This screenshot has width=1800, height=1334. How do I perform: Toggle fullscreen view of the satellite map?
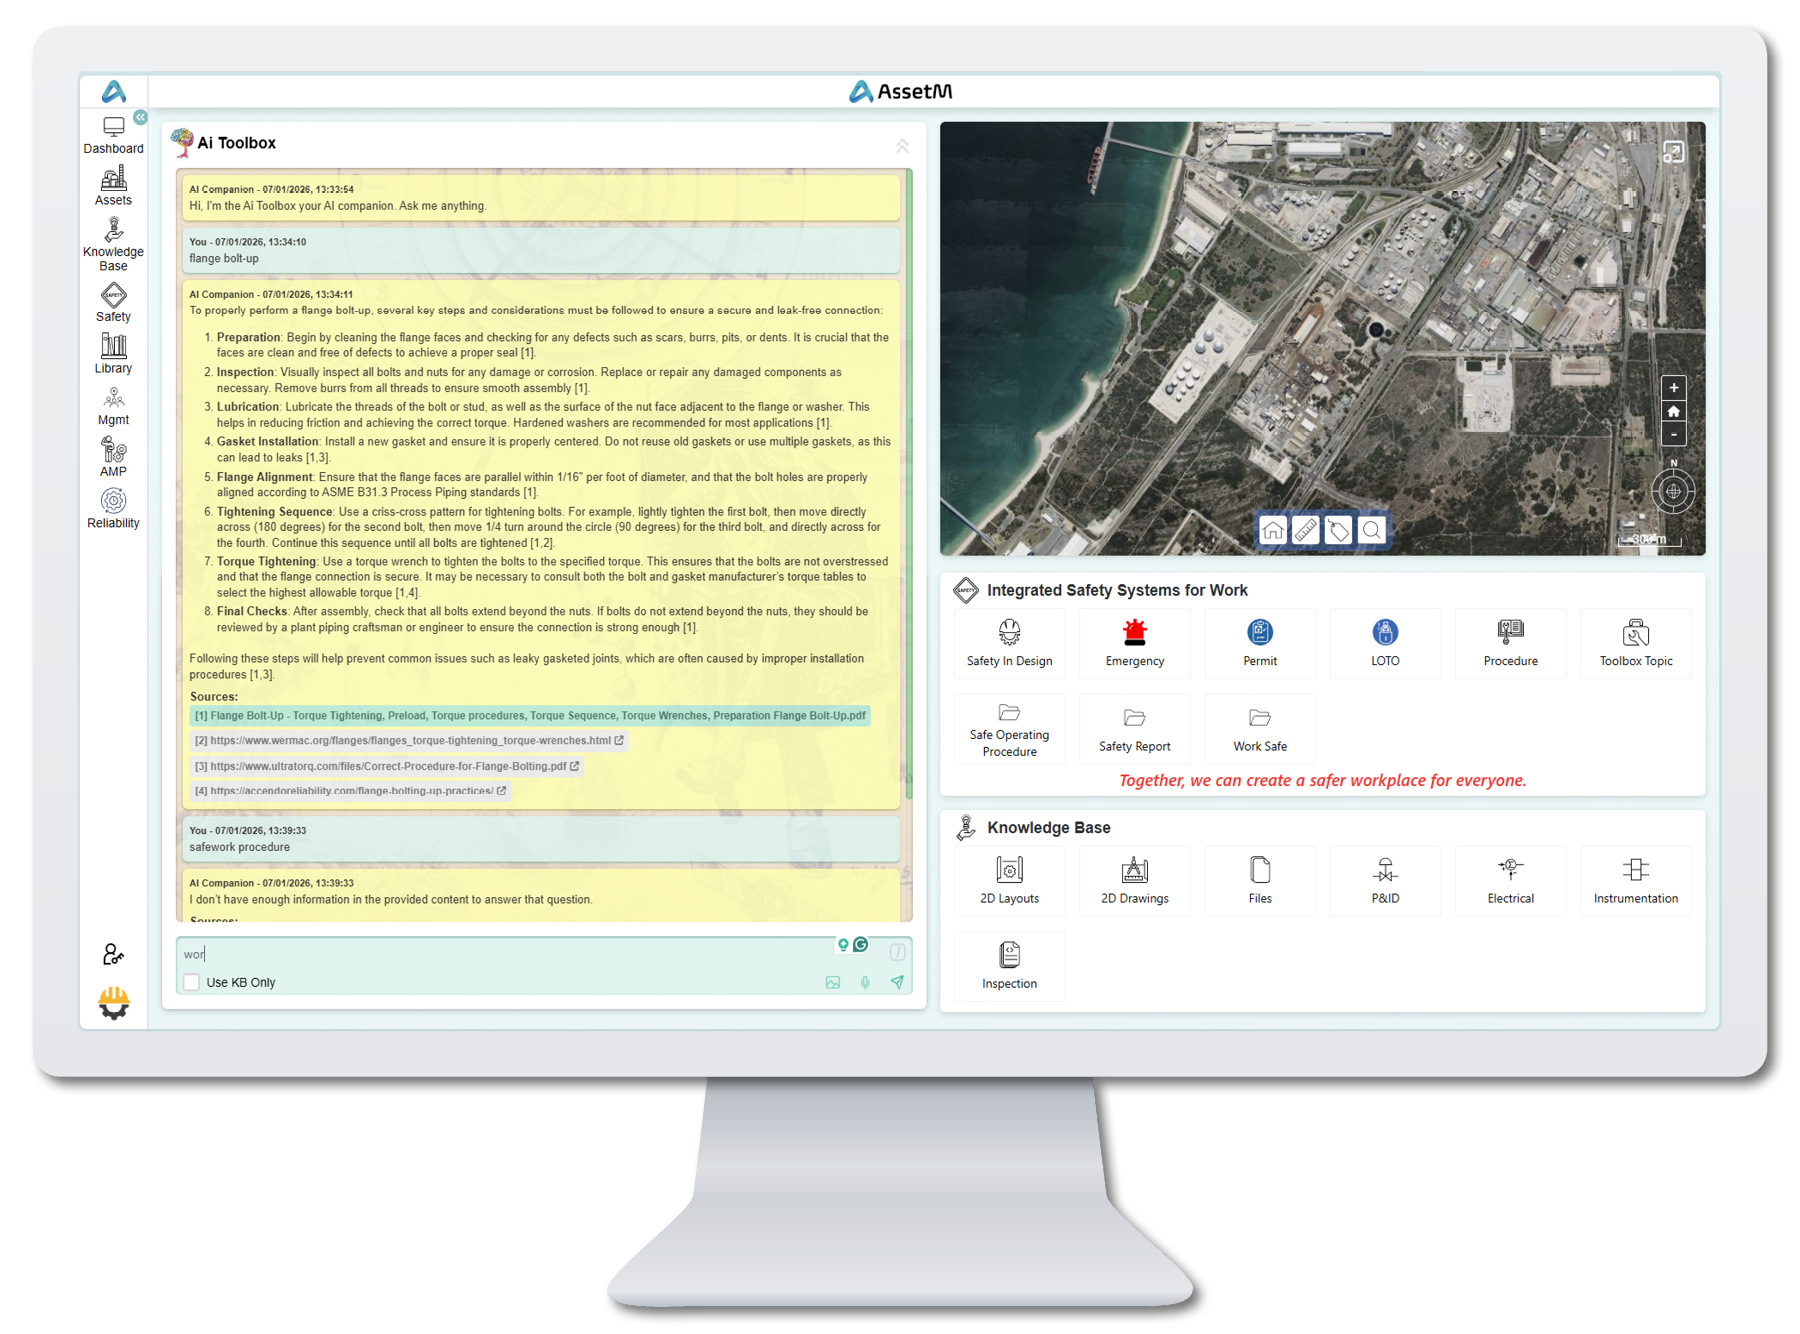pyautogui.click(x=1674, y=151)
